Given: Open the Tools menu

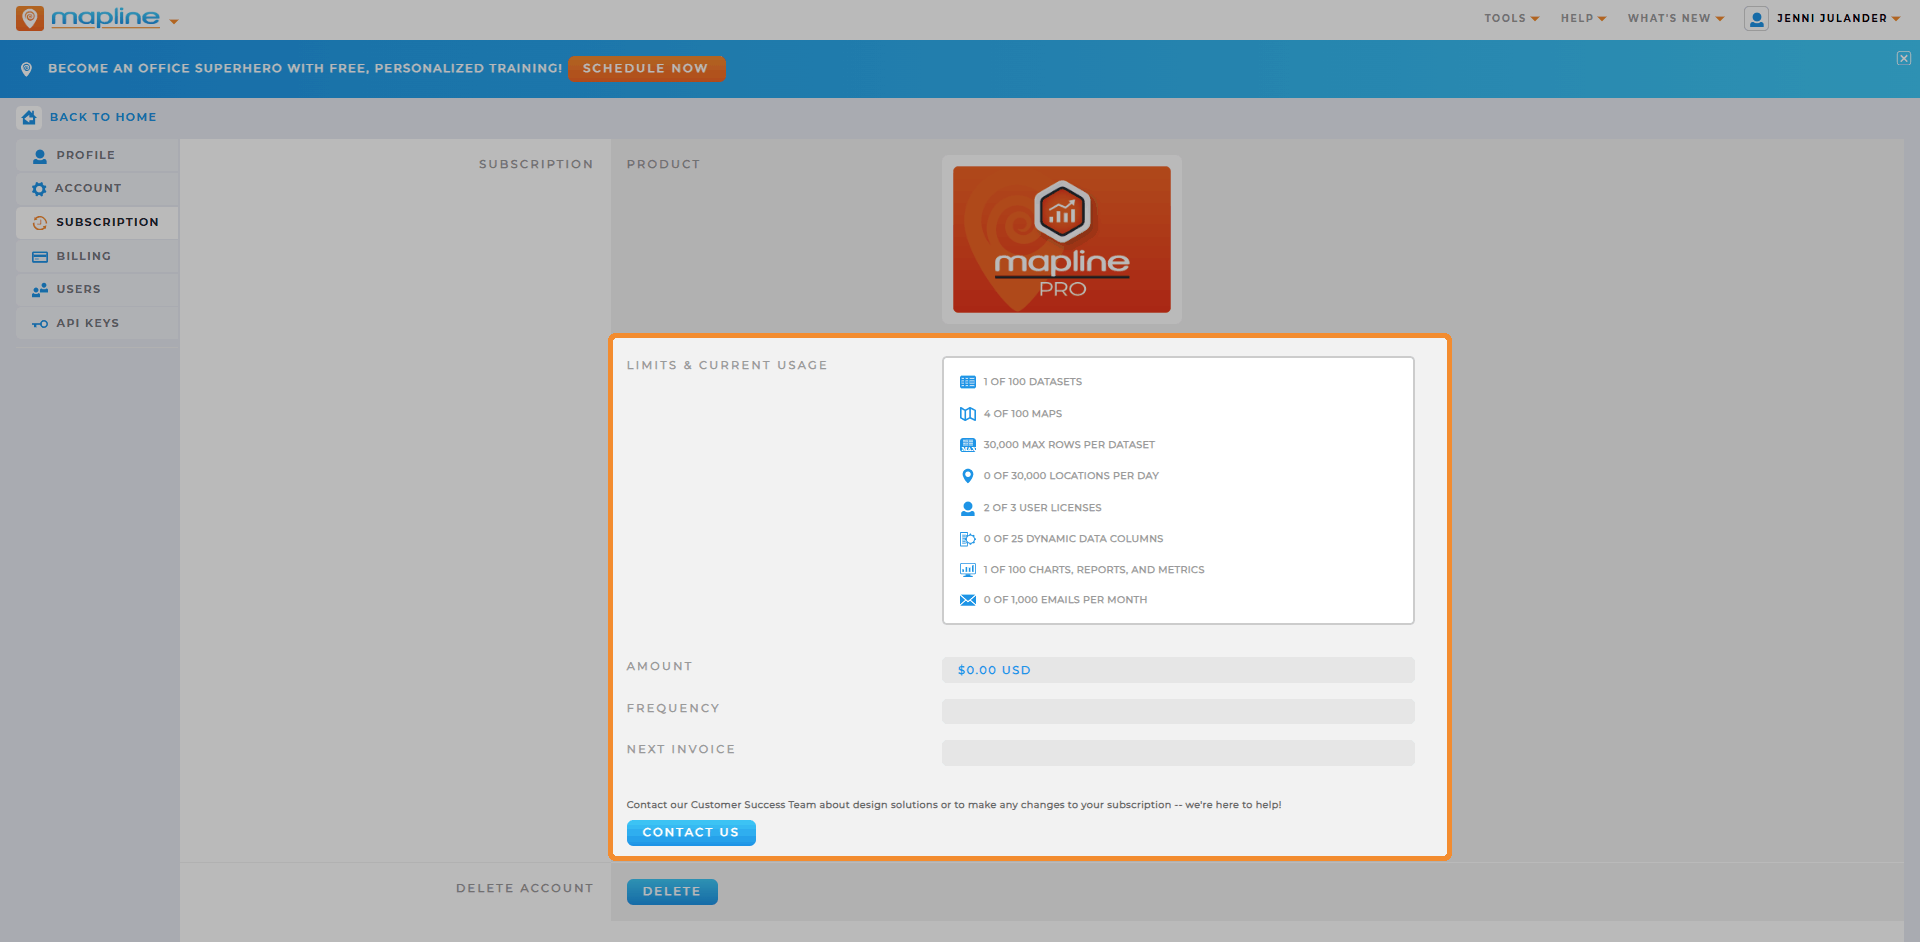Looking at the screenshot, I should pos(1511,18).
